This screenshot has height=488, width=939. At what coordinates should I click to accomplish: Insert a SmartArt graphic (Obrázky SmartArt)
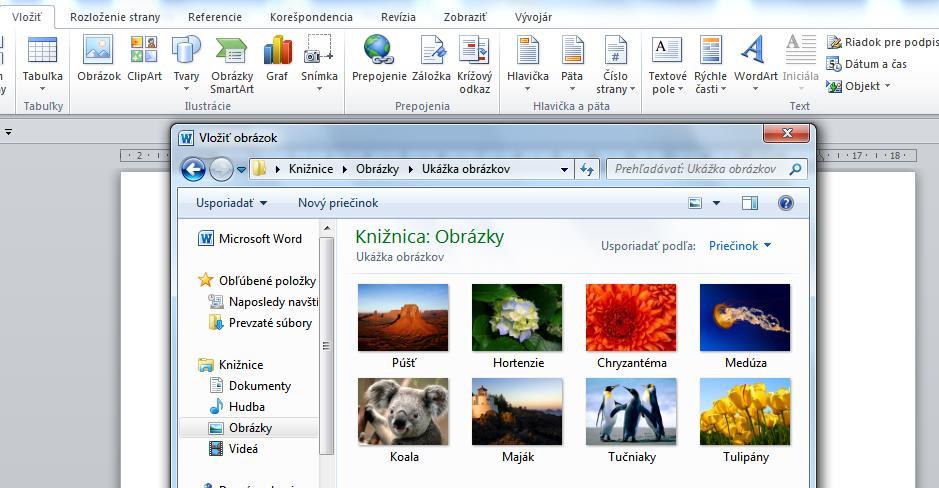(231, 50)
